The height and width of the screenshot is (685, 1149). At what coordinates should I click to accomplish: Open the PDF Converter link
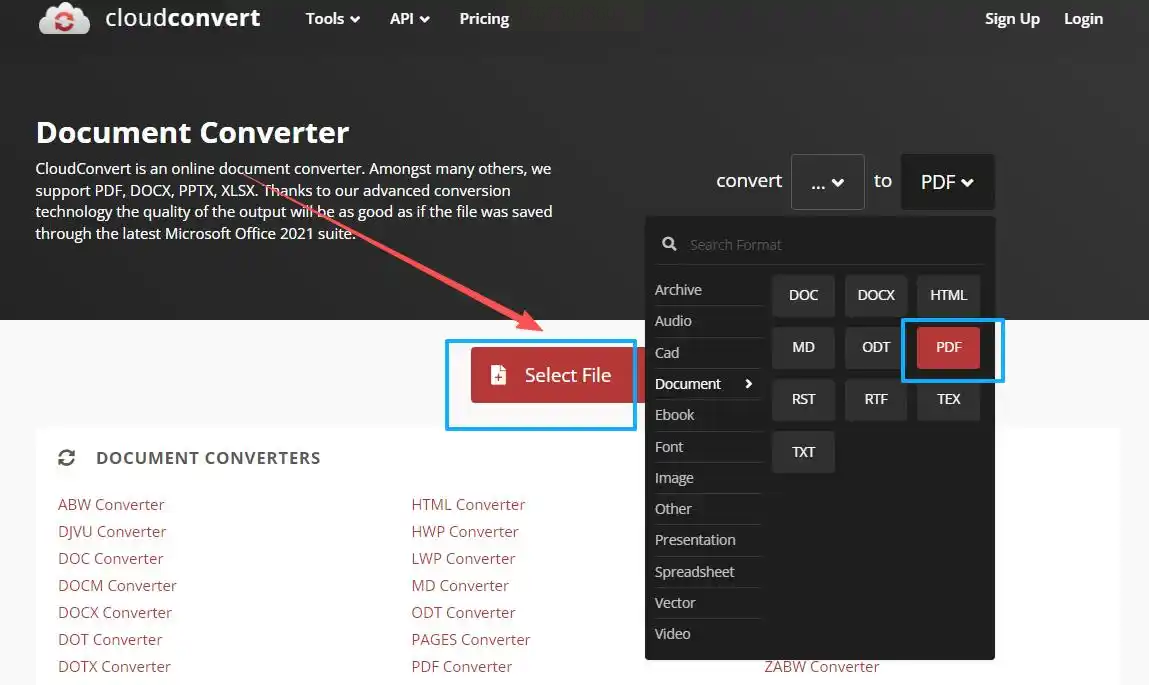point(462,667)
